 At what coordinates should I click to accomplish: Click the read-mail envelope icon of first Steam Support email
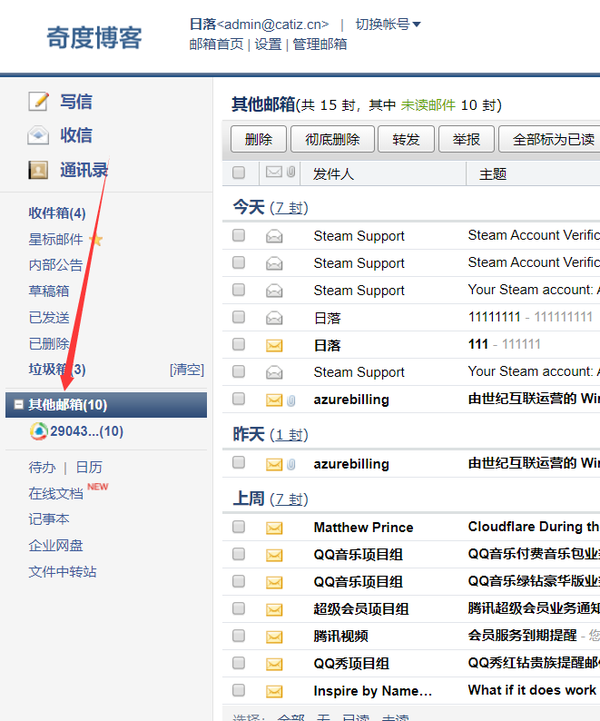click(274, 236)
